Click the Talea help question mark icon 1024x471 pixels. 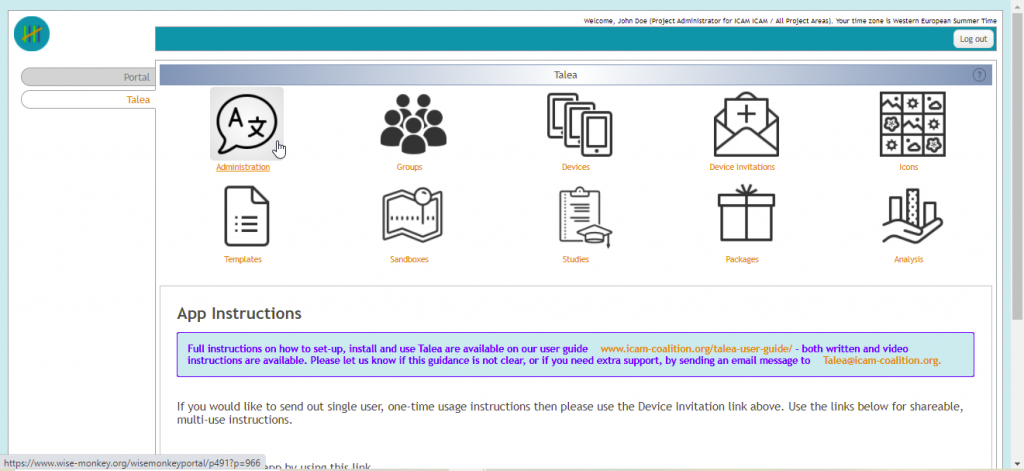click(979, 75)
